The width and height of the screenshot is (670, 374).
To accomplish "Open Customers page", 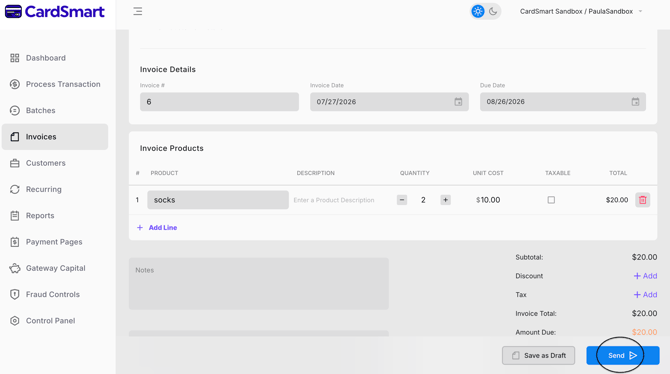I will 46,163.
